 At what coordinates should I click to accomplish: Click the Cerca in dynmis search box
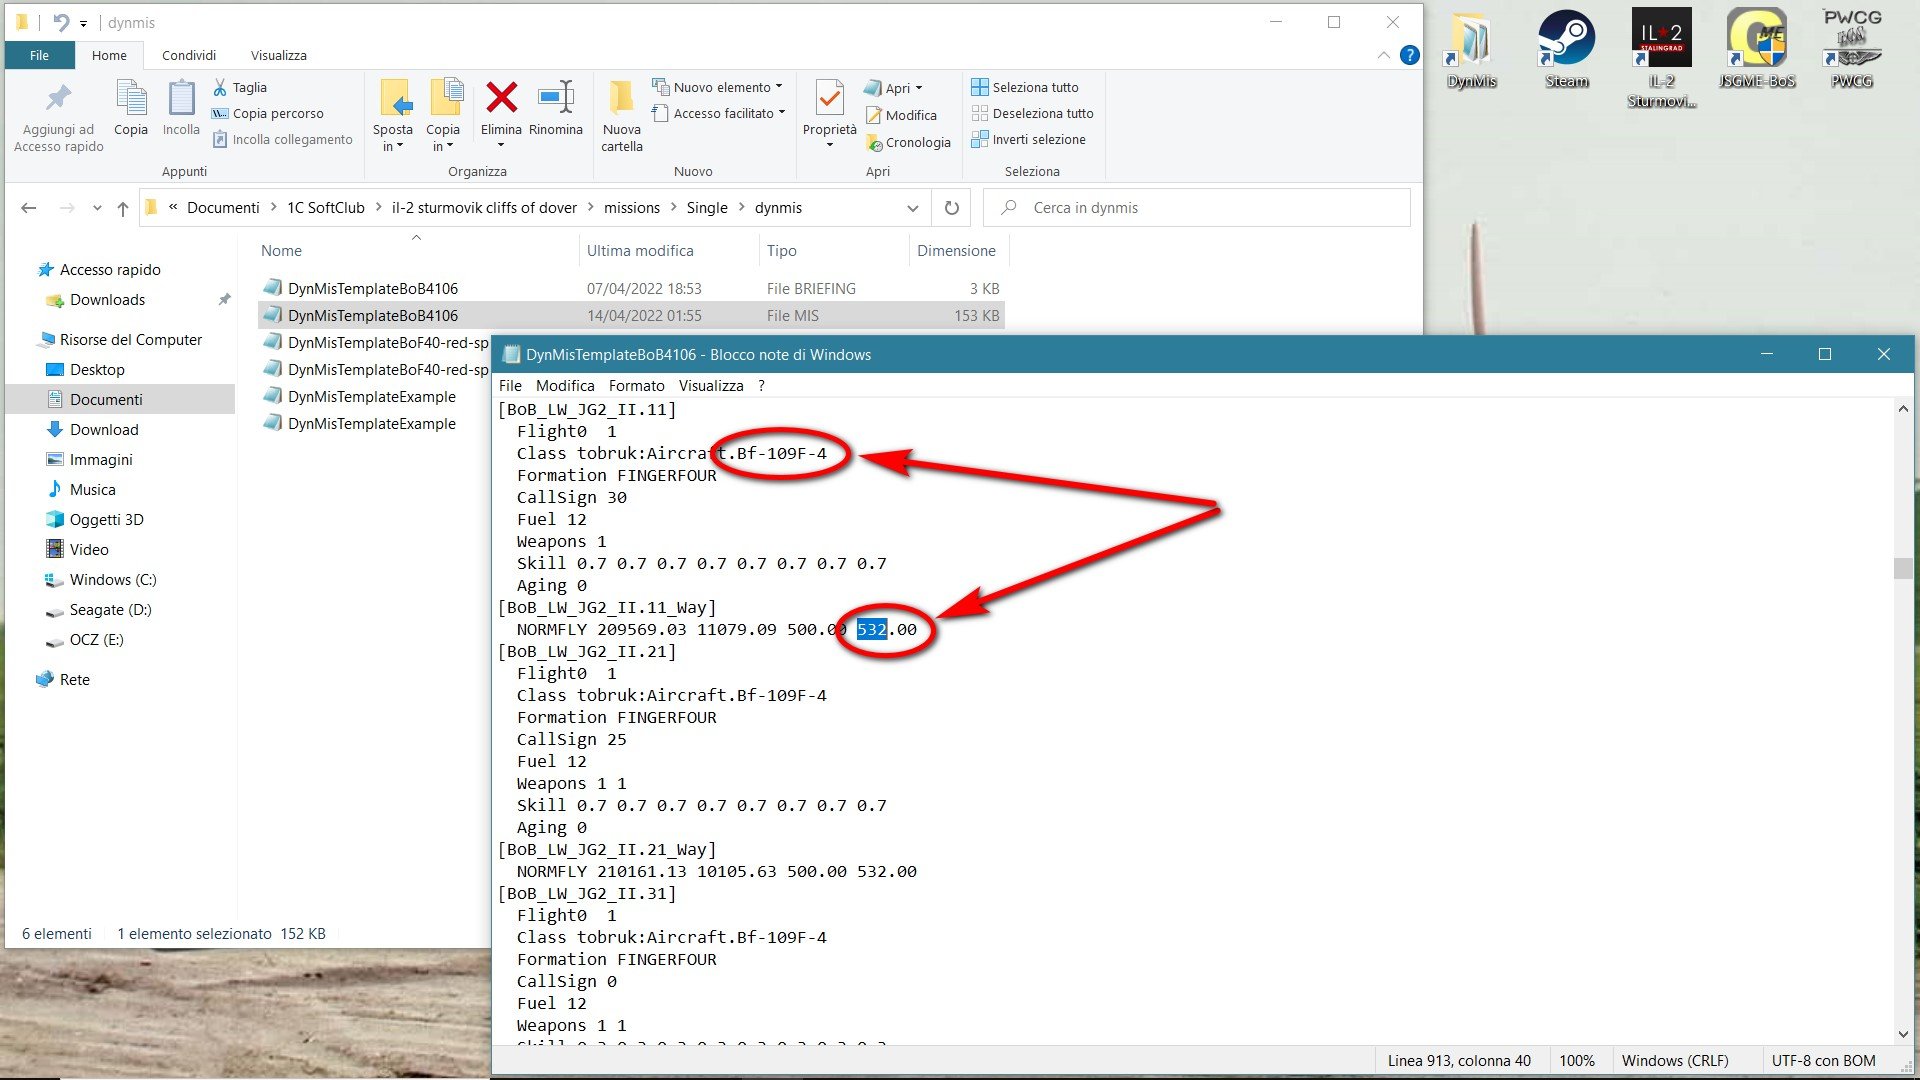click(x=1197, y=208)
